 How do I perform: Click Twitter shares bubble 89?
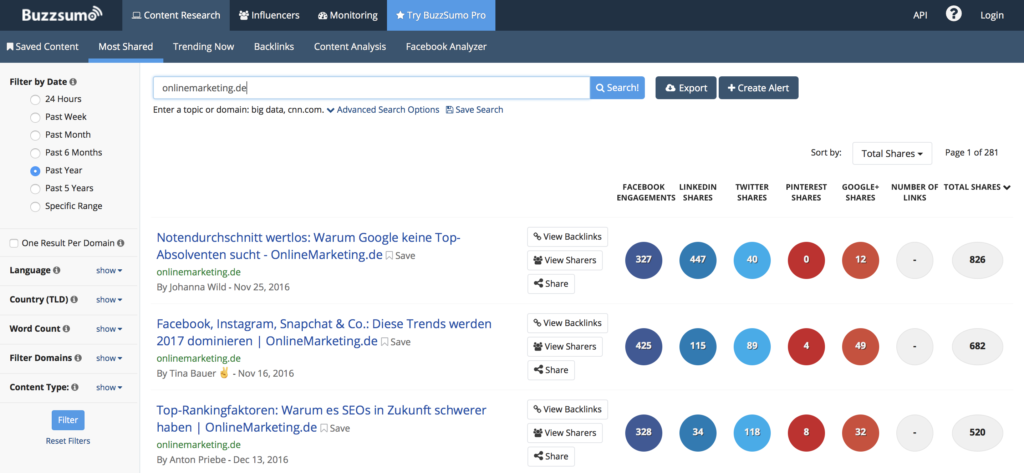pyautogui.click(x=752, y=346)
